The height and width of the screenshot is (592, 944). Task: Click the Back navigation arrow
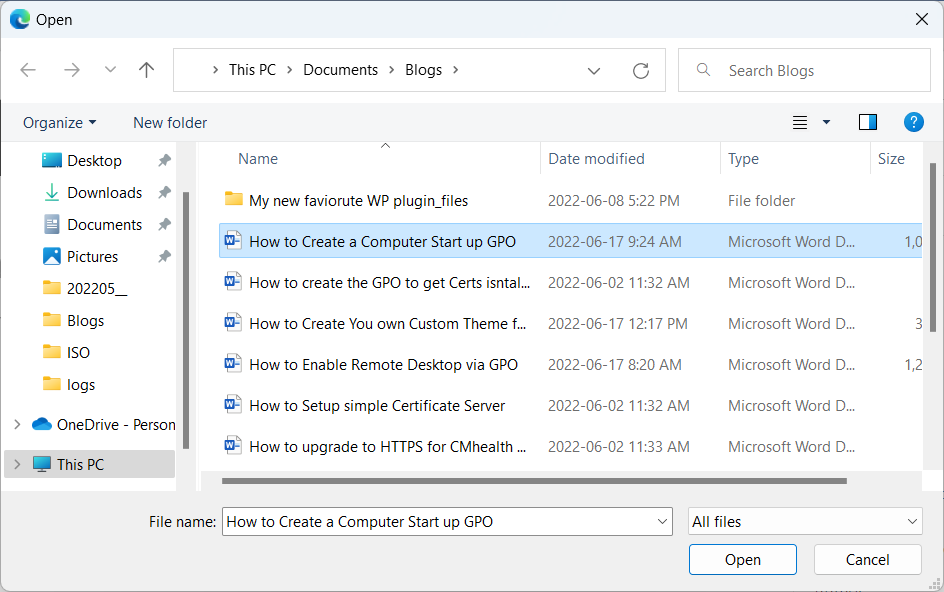click(x=28, y=70)
